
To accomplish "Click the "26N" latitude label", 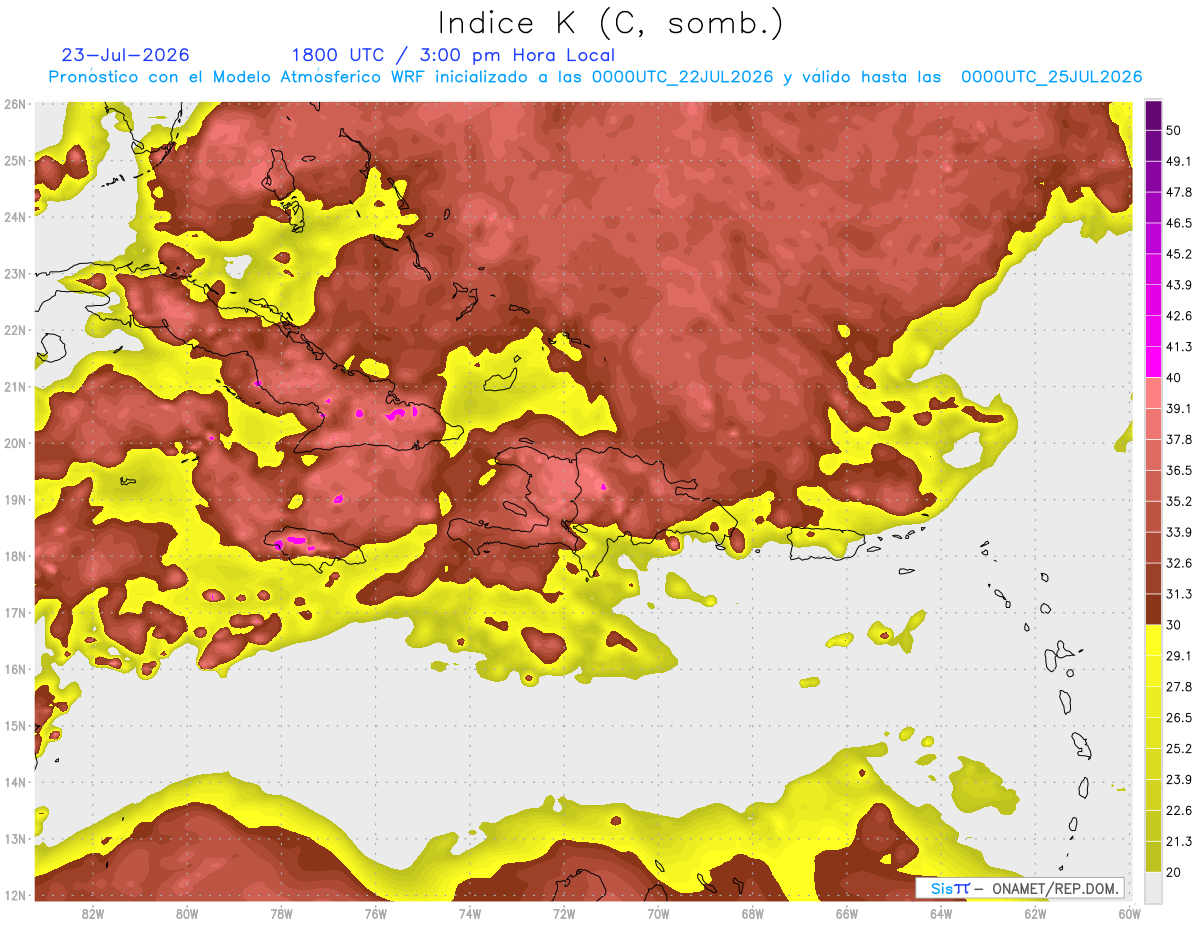I will point(15,103).
